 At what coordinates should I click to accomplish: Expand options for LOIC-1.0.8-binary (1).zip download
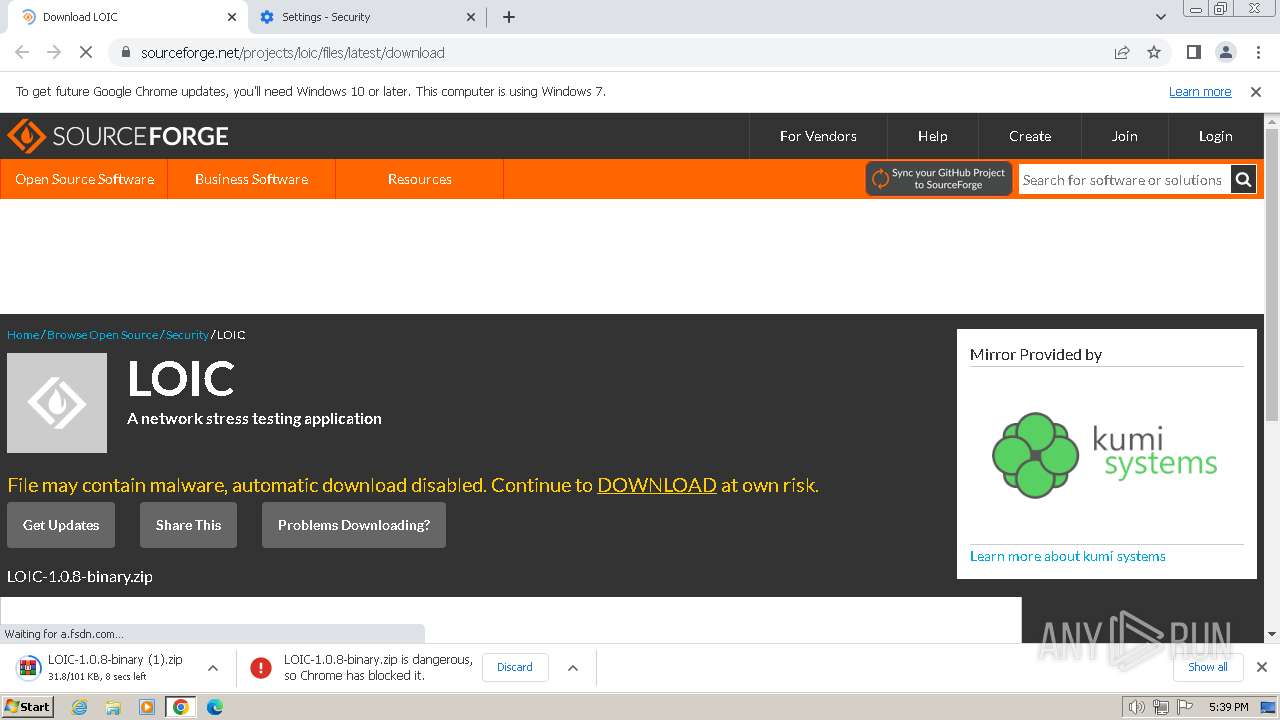pos(212,667)
